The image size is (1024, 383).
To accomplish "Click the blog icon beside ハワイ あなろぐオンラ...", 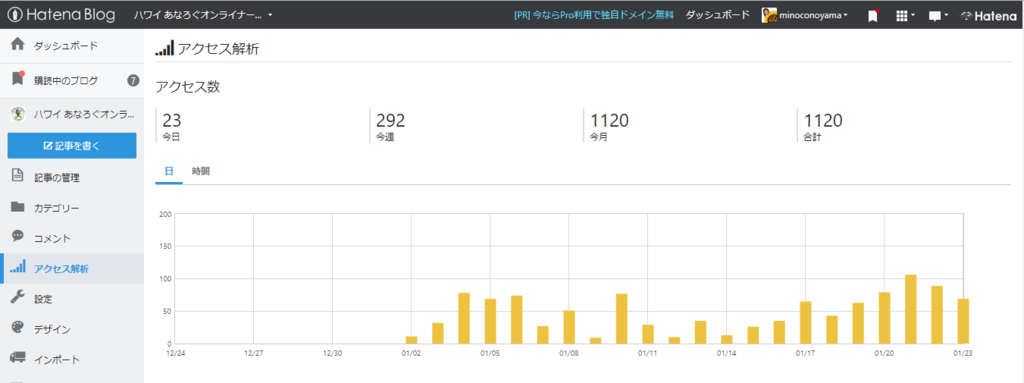I will [18, 114].
